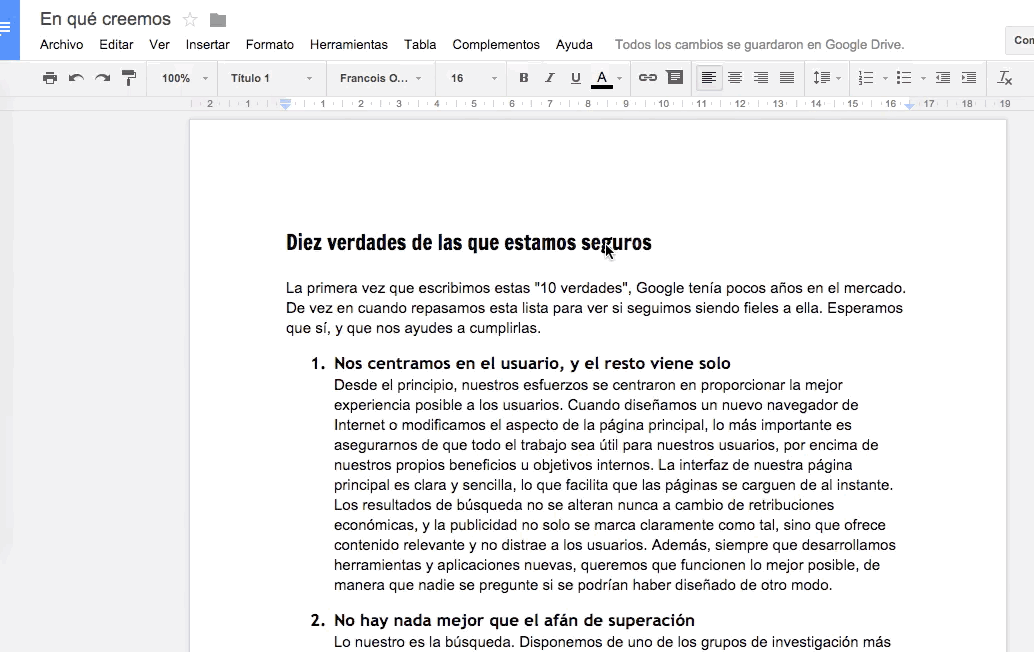Apply a bulleted list
This screenshot has width=1034, height=652.
904,78
